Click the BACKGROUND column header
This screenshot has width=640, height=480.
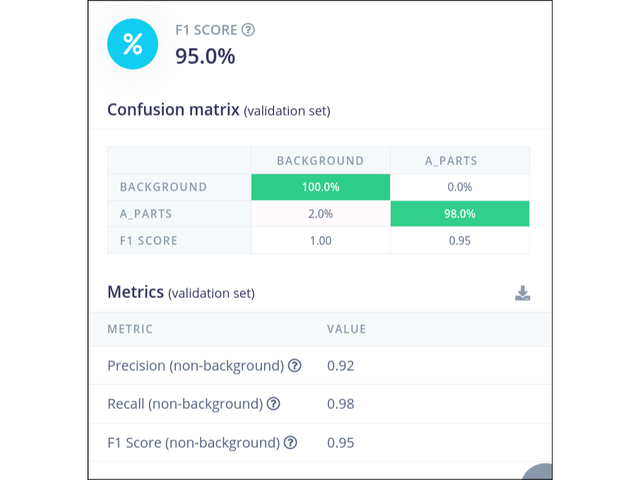pyautogui.click(x=320, y=160)
